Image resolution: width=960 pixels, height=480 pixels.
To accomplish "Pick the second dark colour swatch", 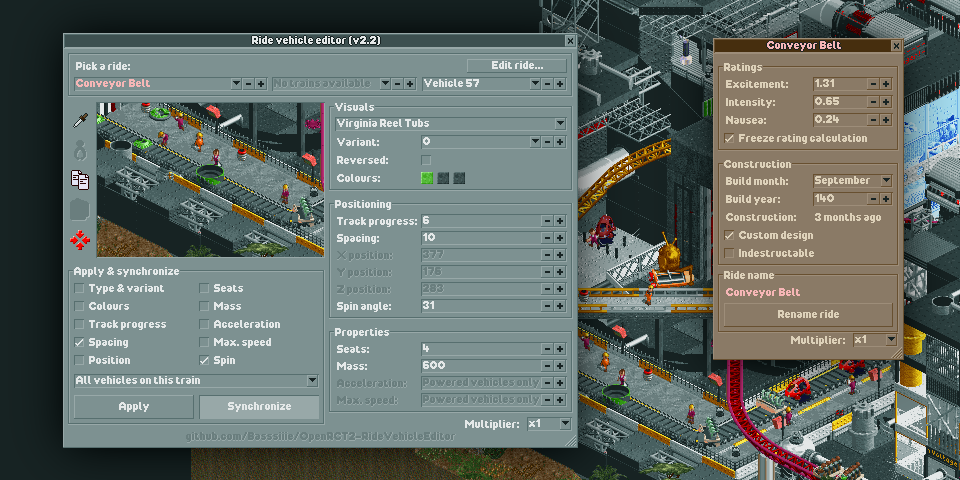I will pyautogui.click(x=443, y=178).
